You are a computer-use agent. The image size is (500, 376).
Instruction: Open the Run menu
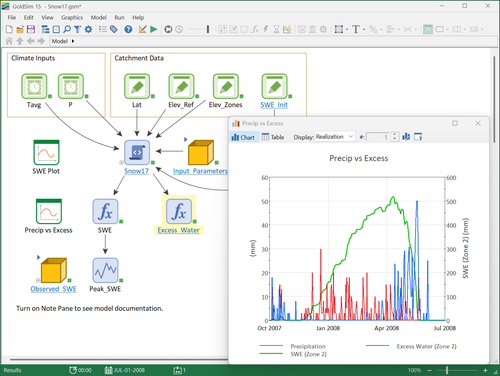pyautogui.click(x=119, y=17)
